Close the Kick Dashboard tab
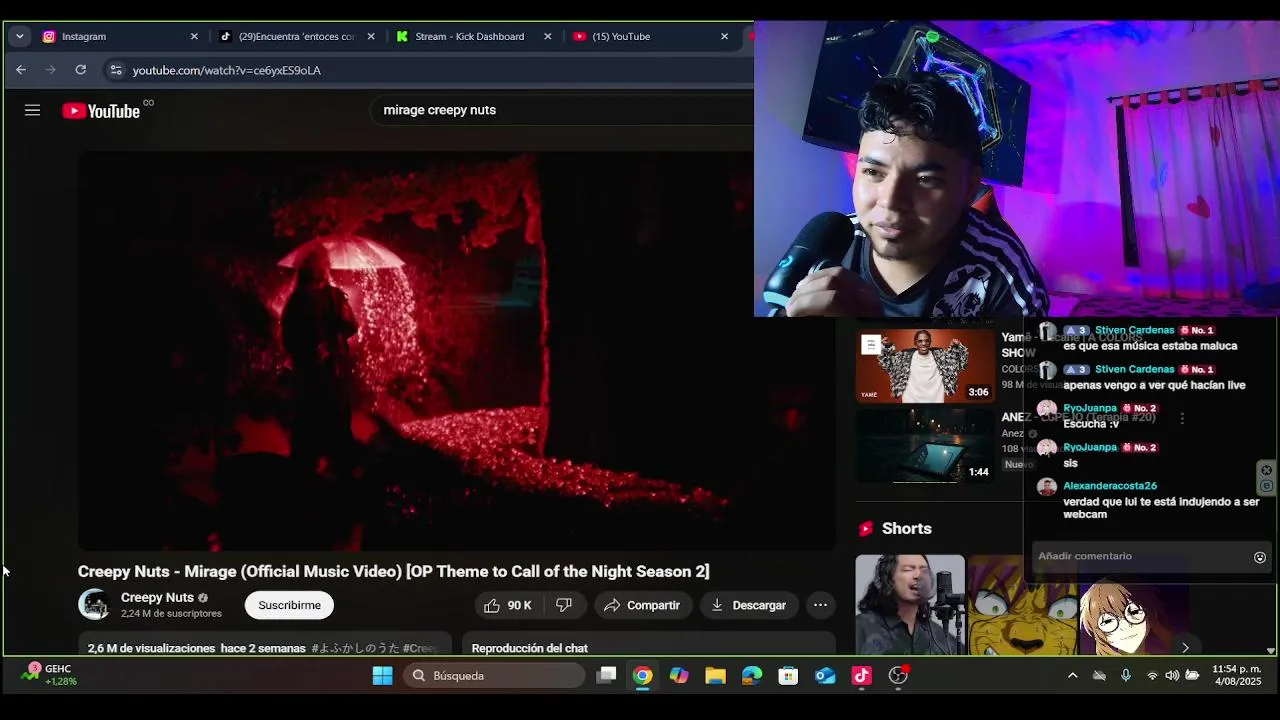1280x720 pixels. coord(547,36)
